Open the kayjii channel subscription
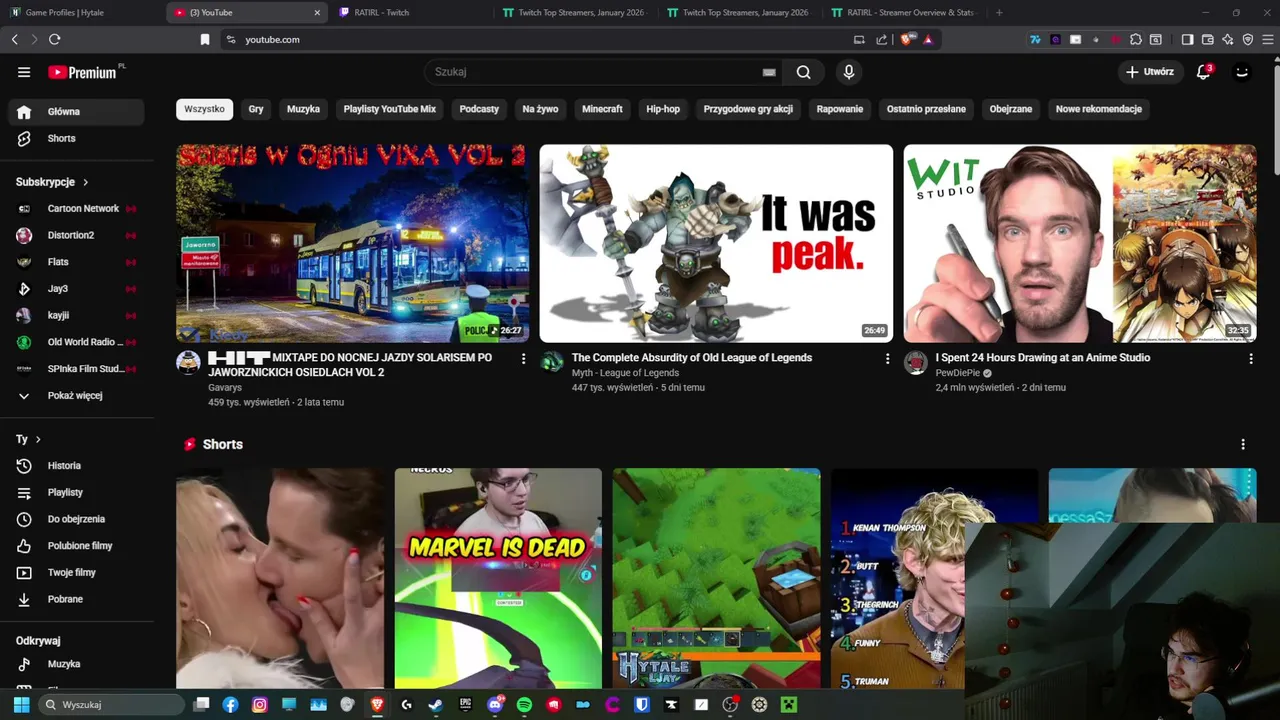Screen dimensions: 1280x720 pos(77,315)
